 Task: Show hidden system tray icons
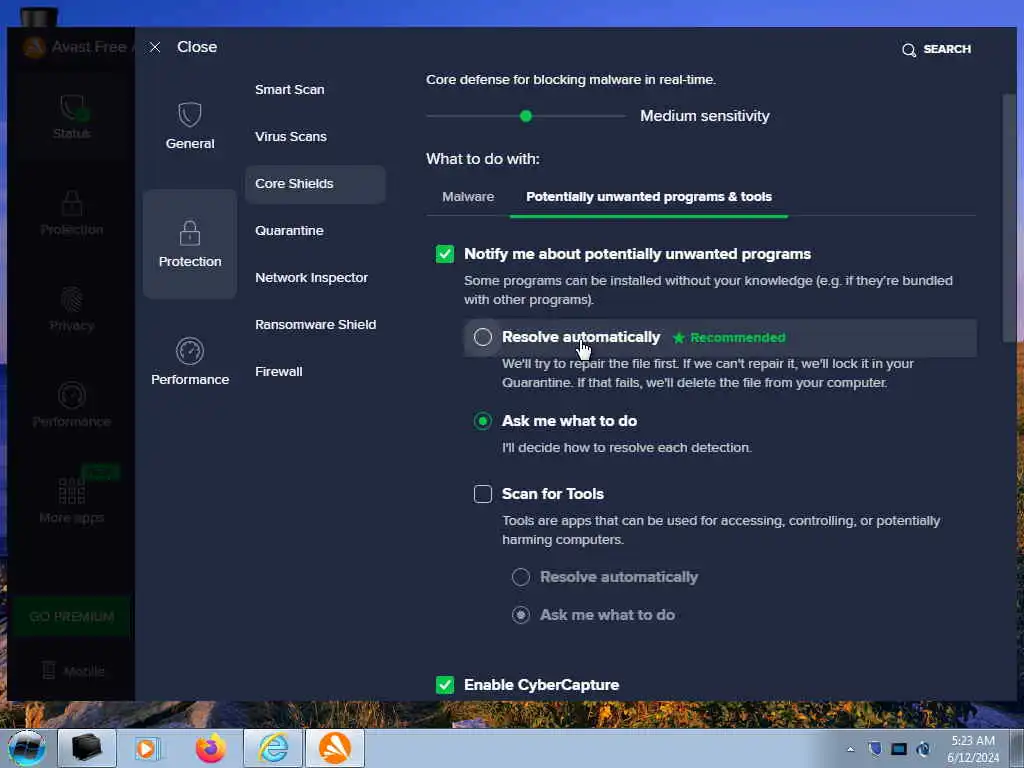pos(850,749)
